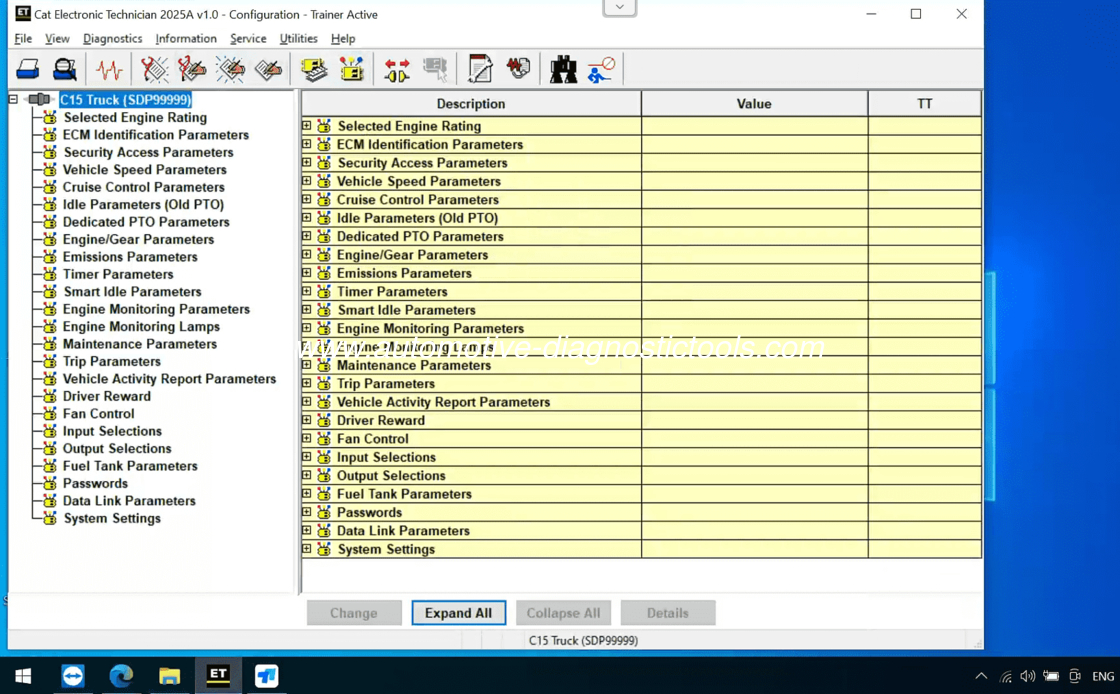1120x694 pixels.
Task: Open Microsoft Edge from the taskbar
Action: click(121, 676)
